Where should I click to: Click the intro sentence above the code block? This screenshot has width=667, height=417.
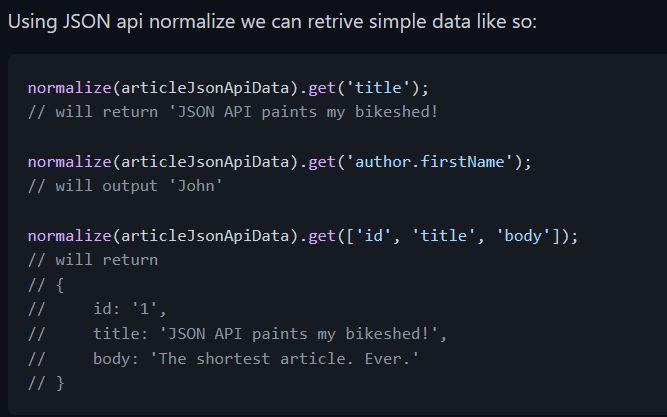[272, 20]
